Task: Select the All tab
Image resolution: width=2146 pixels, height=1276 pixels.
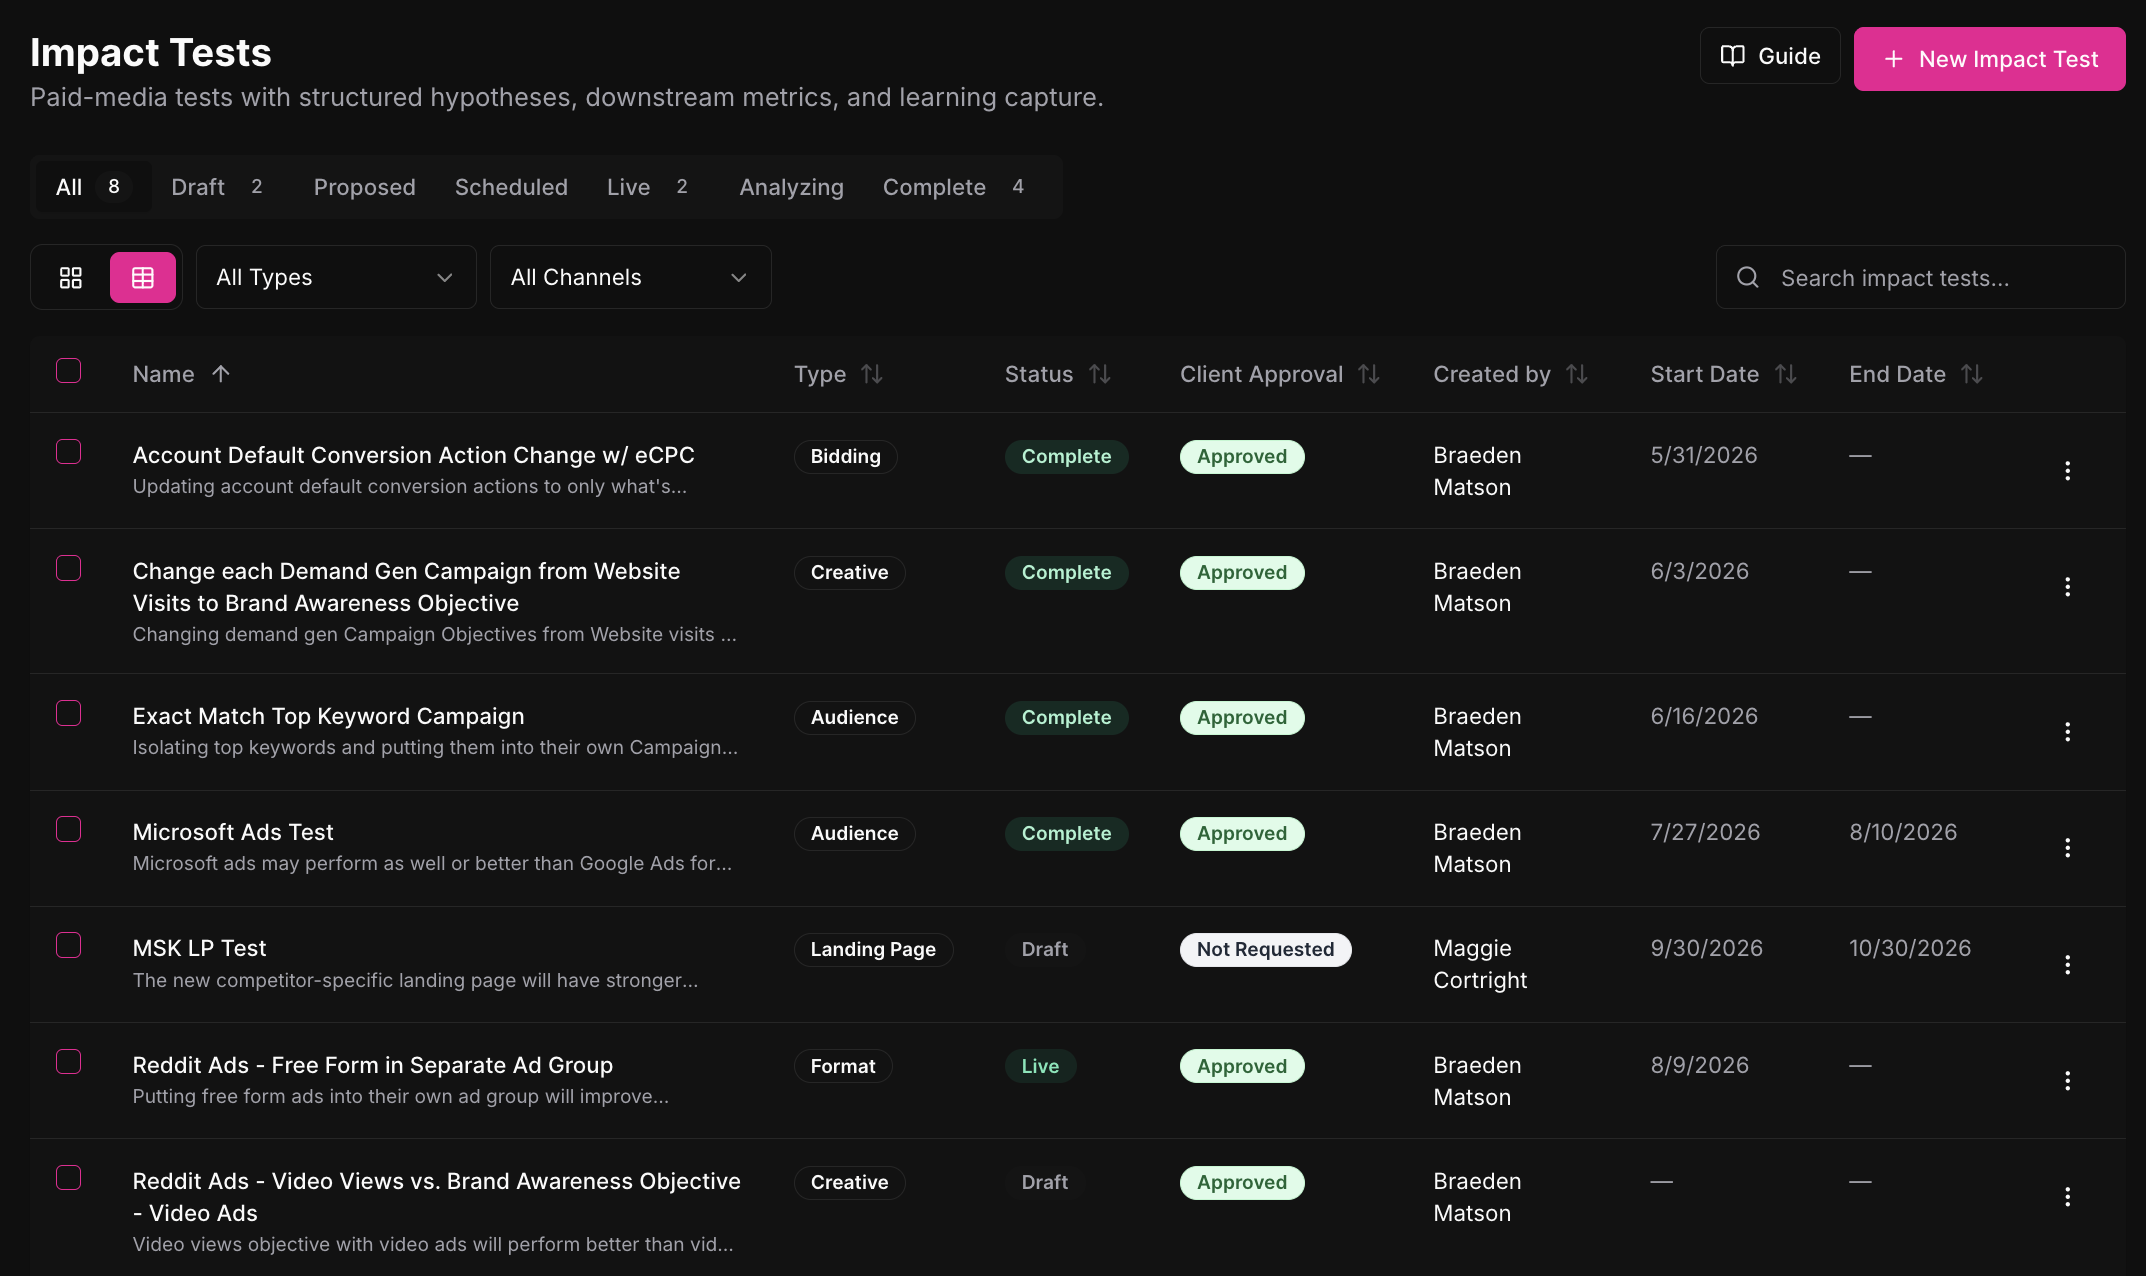Action: [x=94, y=187]
